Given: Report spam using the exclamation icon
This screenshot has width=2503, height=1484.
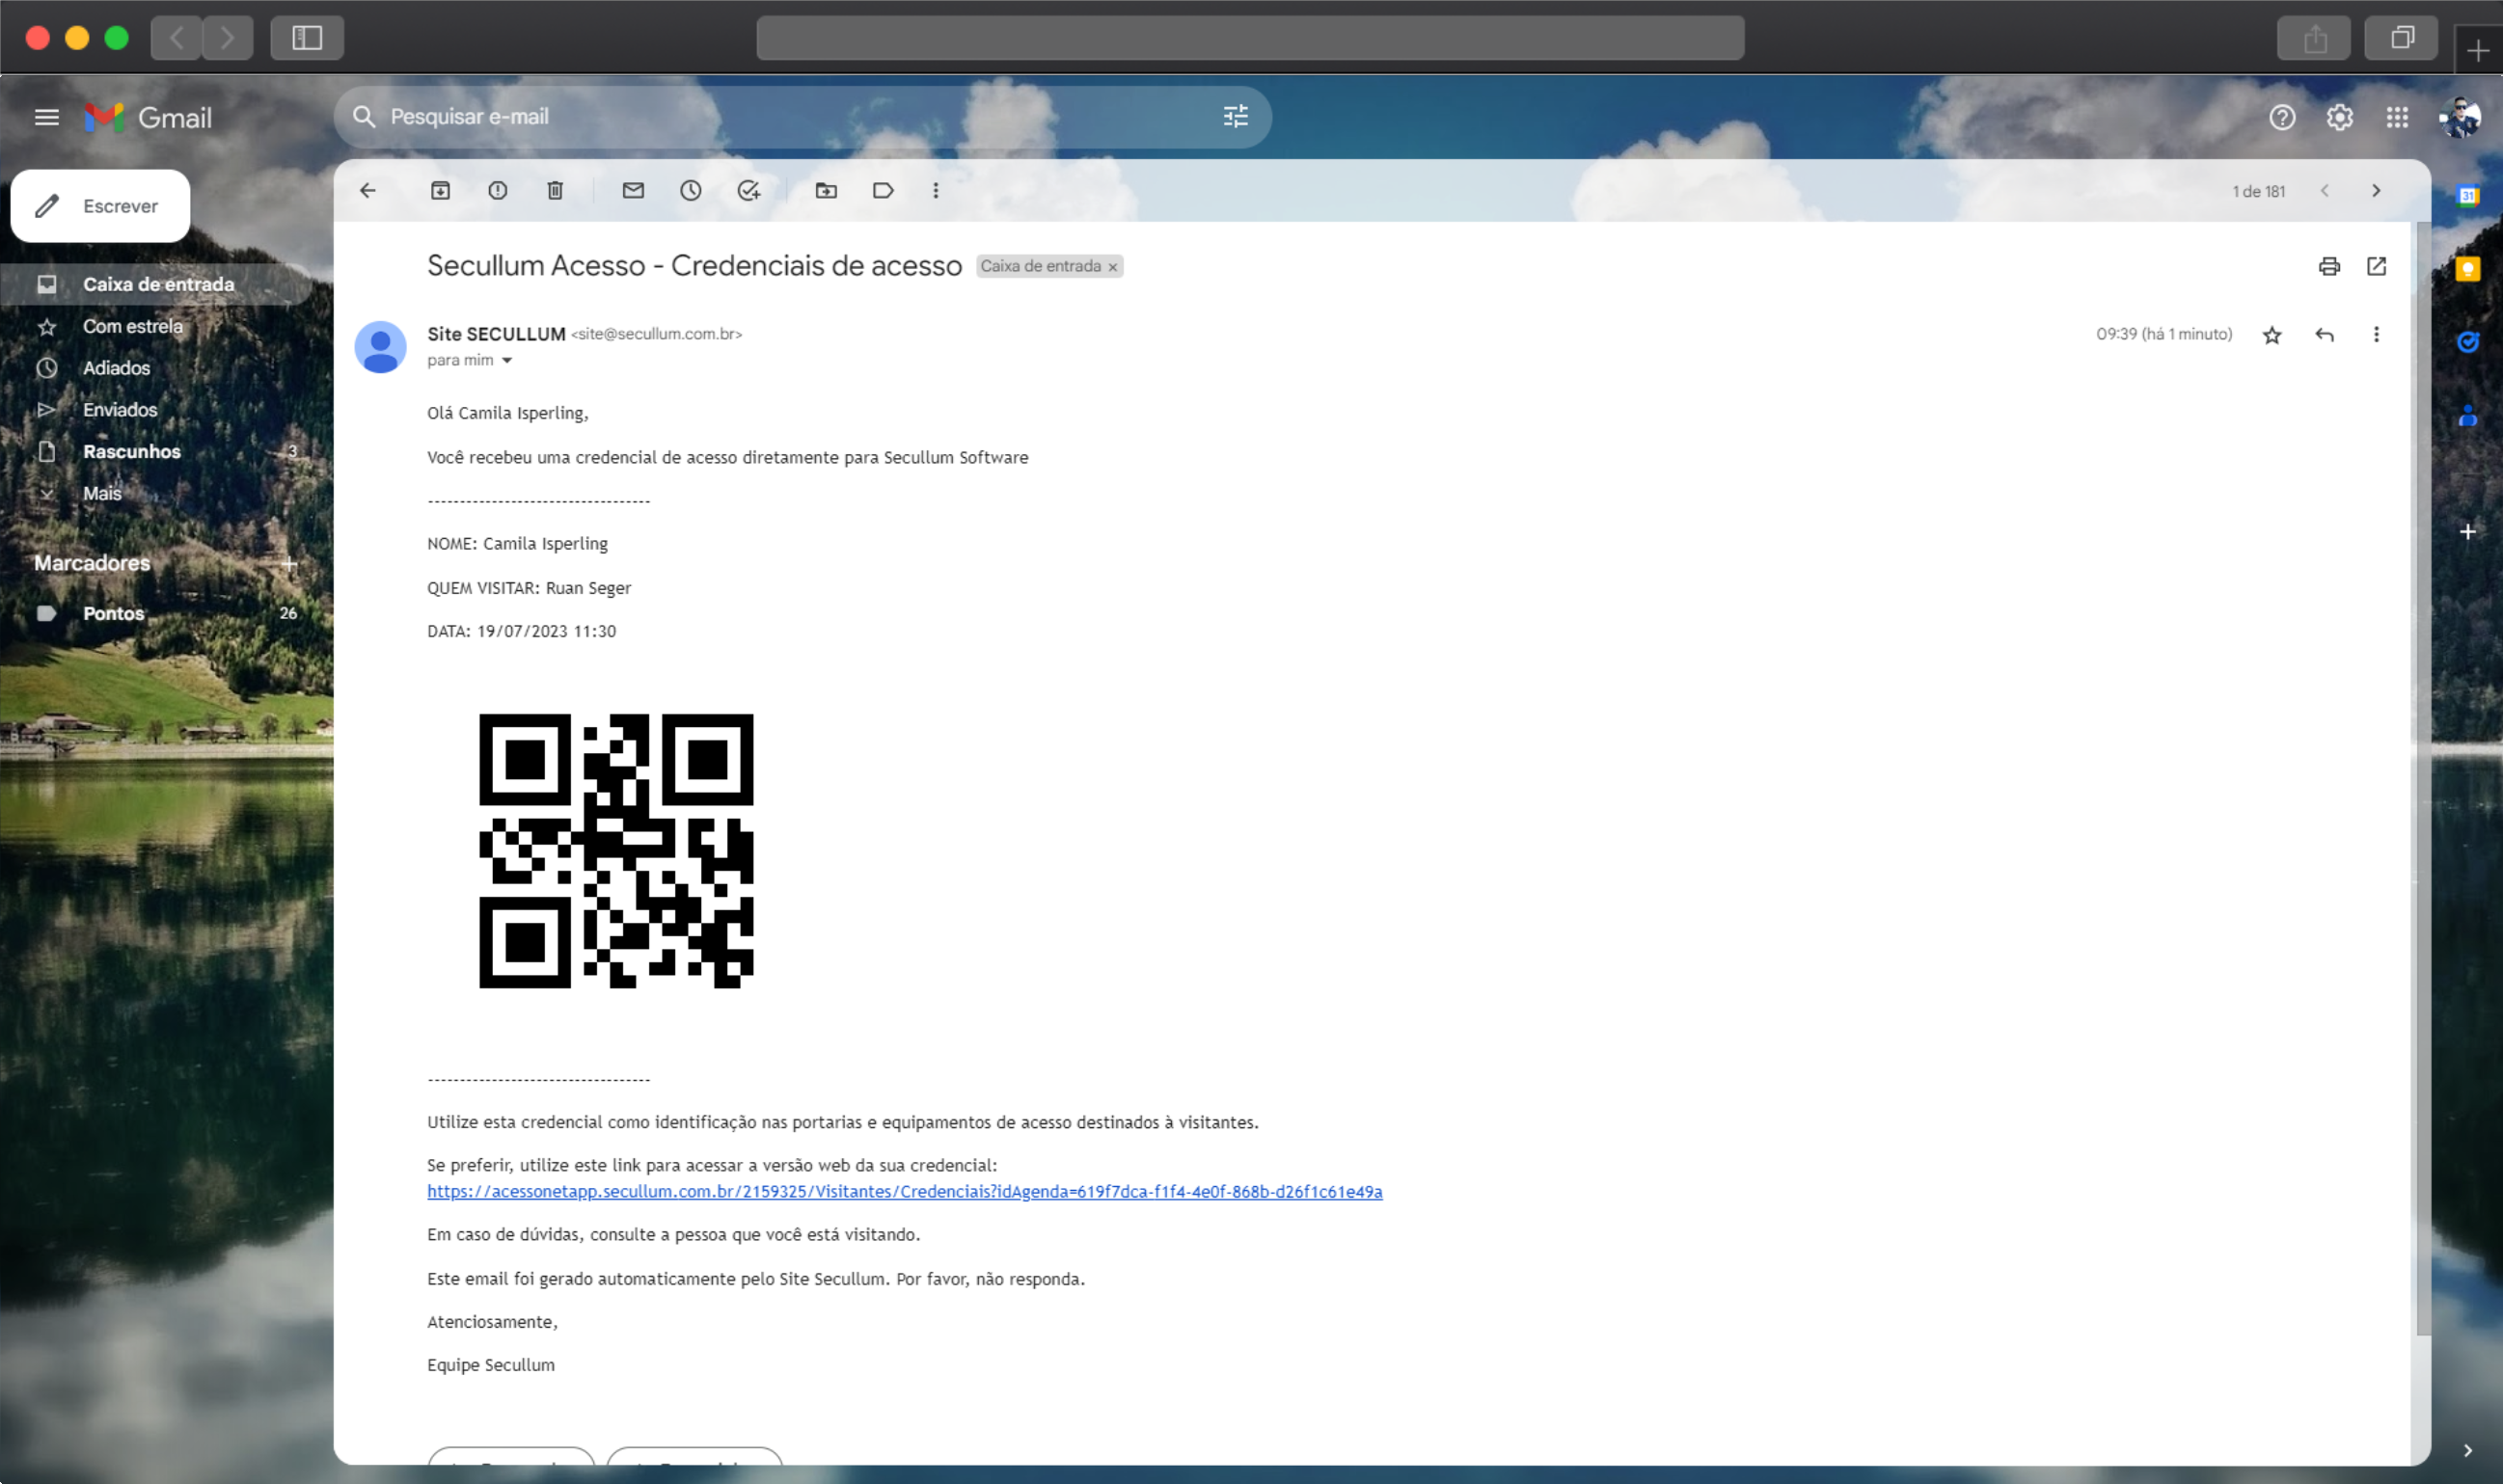Looking at the screenshot, I should point(497,190).
